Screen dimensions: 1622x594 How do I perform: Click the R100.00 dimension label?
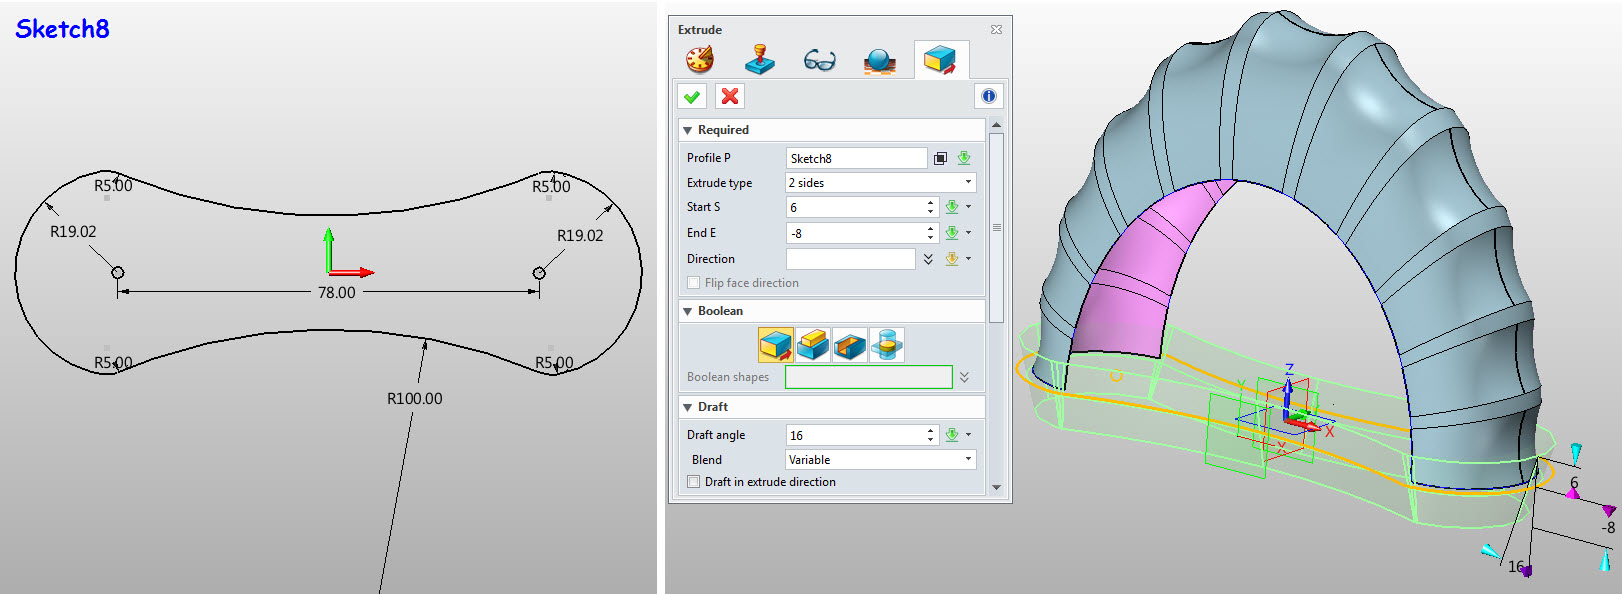point(415,399)
